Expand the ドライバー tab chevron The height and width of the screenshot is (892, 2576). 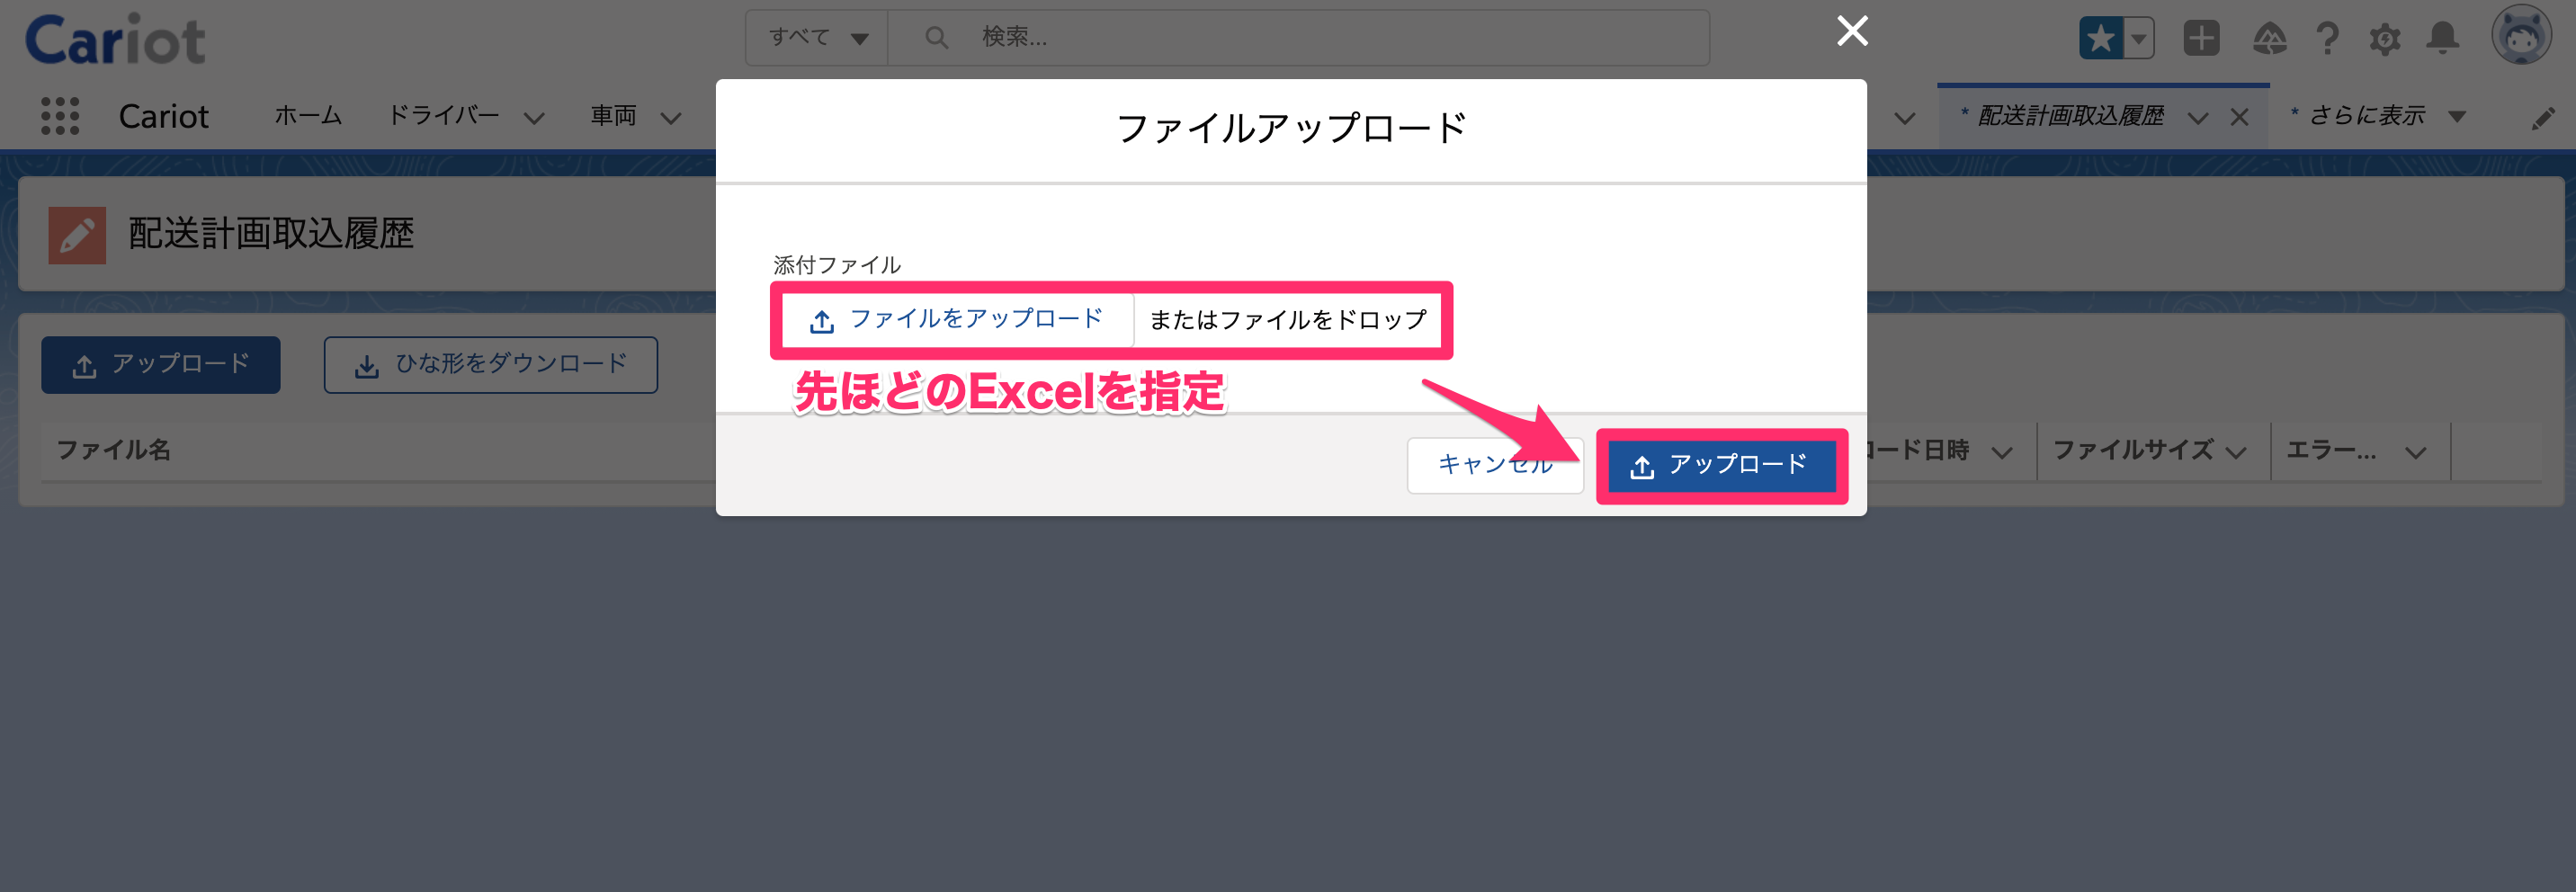click(535, 118)
